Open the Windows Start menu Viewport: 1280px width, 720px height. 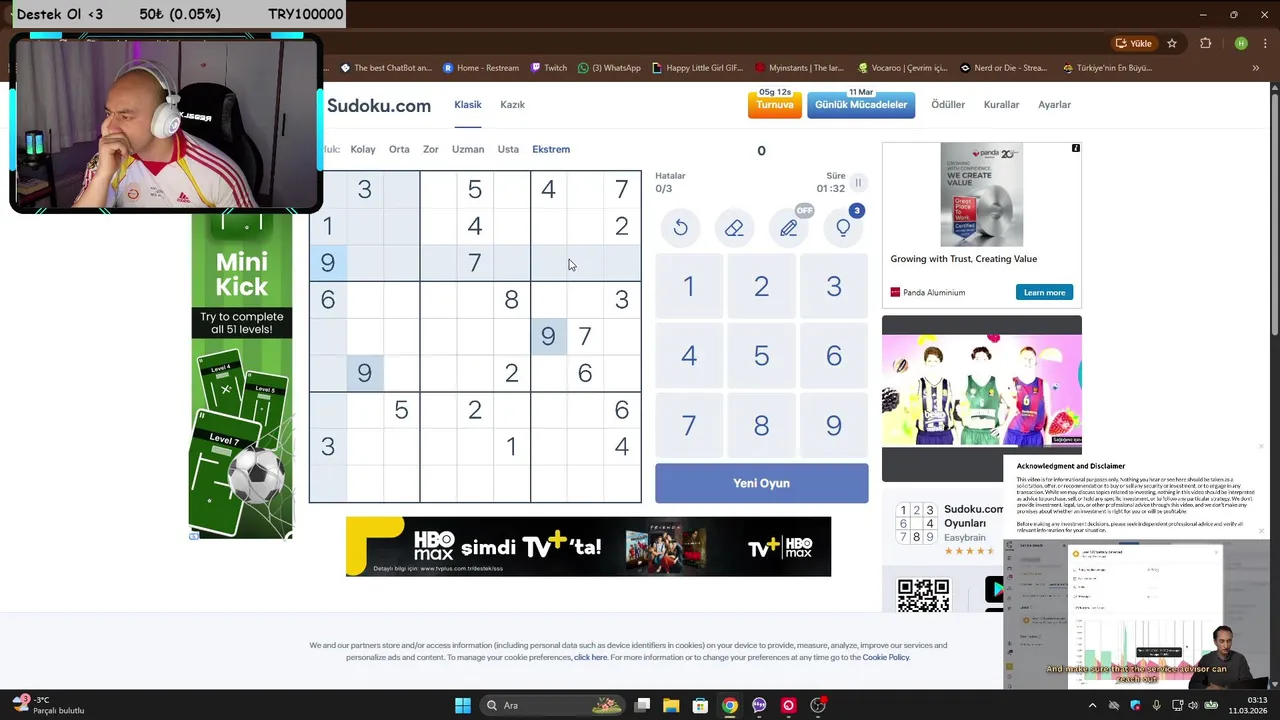point(463,705)
